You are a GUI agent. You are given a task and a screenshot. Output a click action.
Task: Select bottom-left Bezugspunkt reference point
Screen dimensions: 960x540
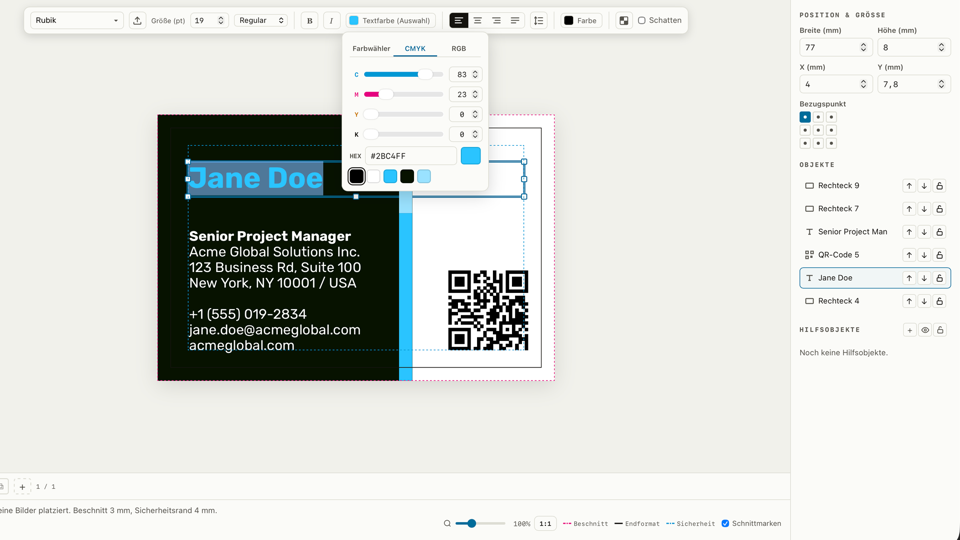click(x=805, y=143)
